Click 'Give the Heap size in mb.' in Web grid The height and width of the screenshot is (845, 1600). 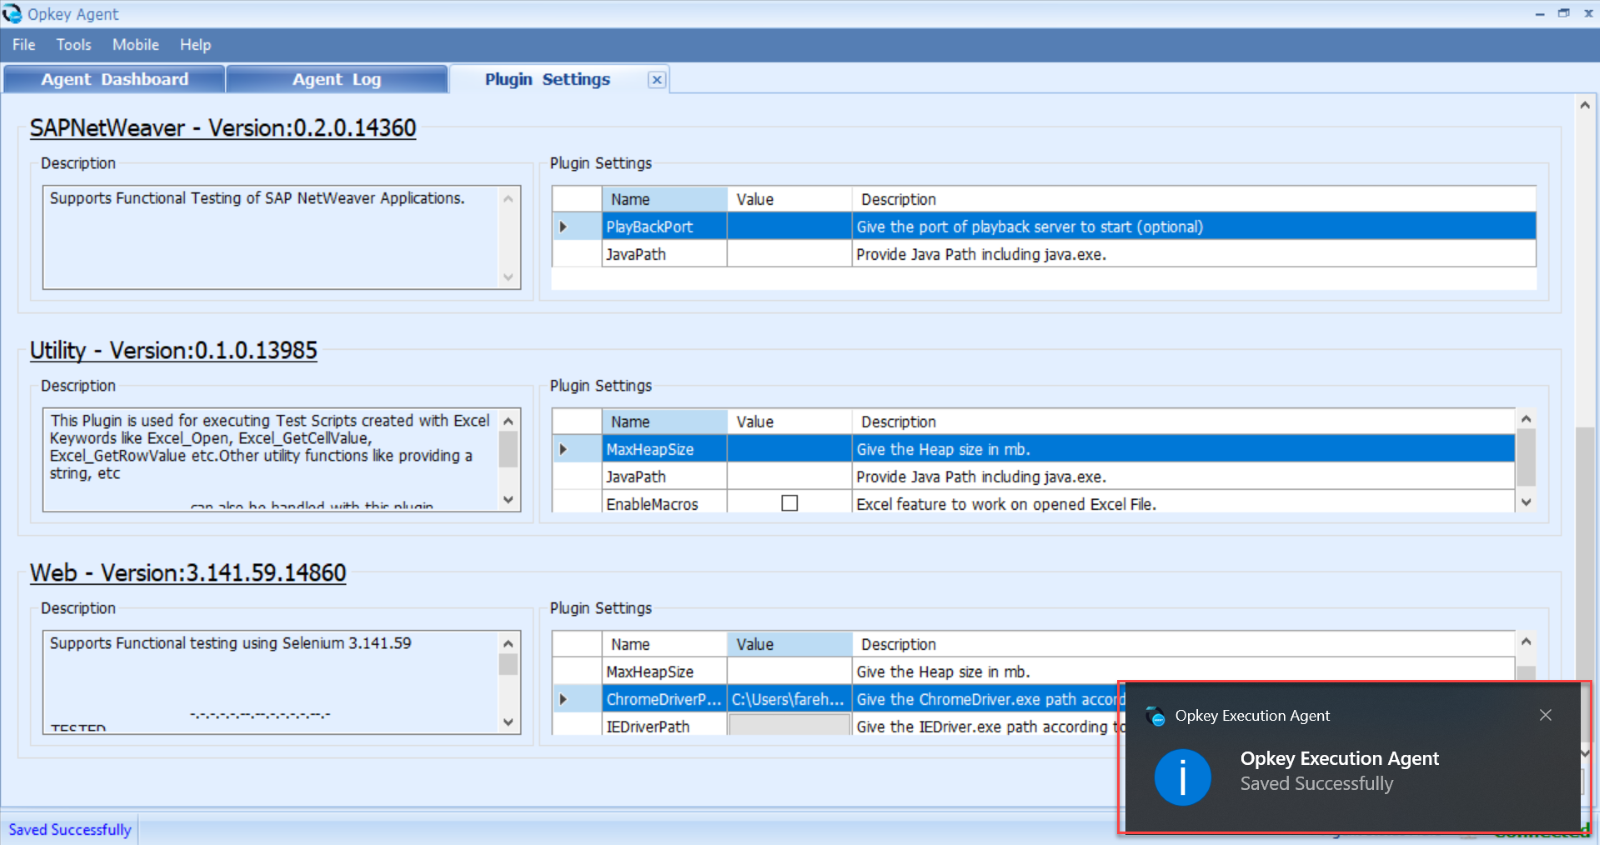(943, 672)
